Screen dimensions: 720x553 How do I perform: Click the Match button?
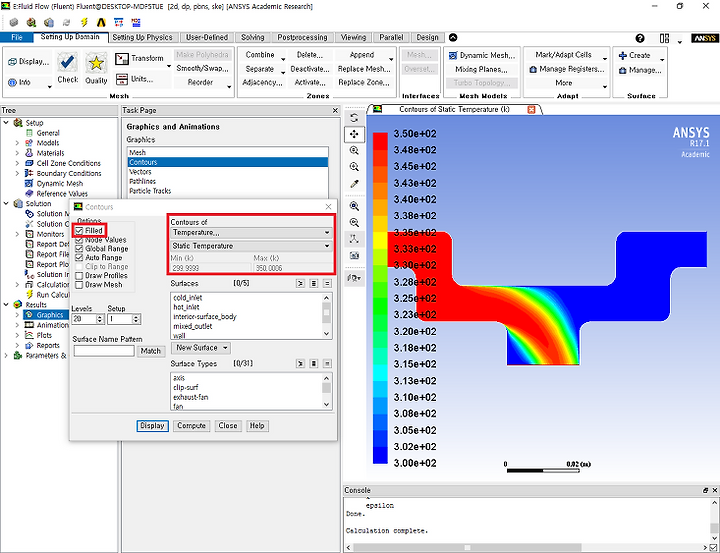point(150,351)
